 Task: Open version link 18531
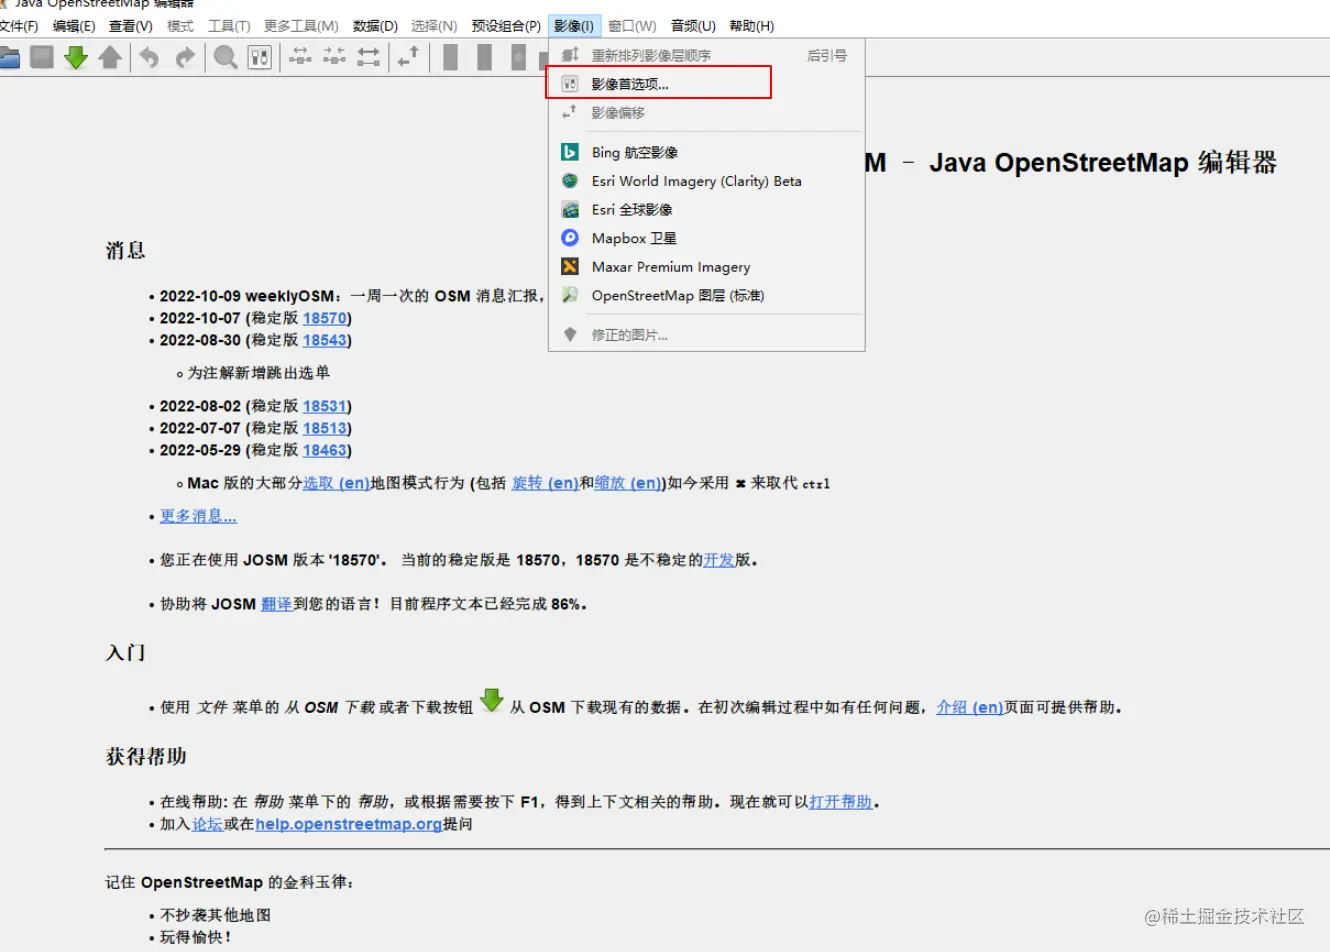tap(325, 406)
